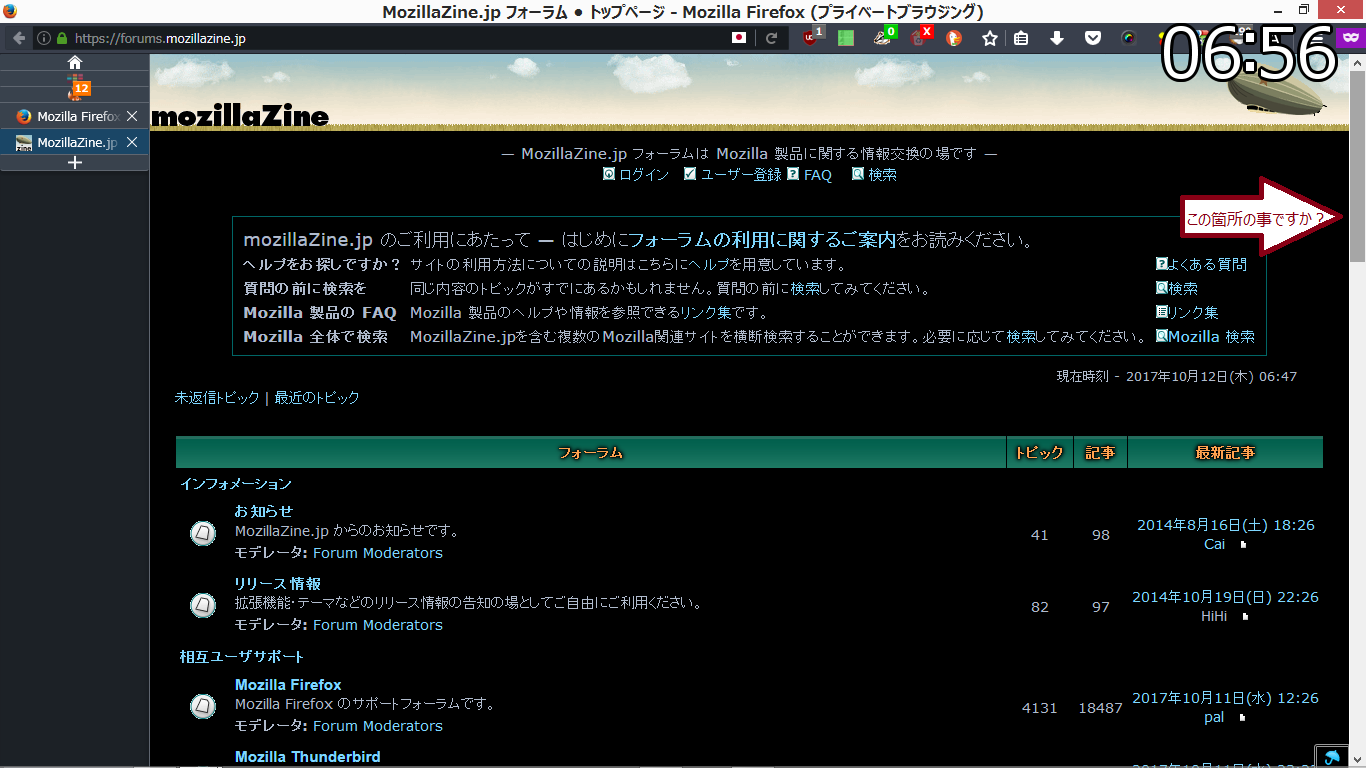
Task: Open the ログイン link
Action: [x=644, y=174]
